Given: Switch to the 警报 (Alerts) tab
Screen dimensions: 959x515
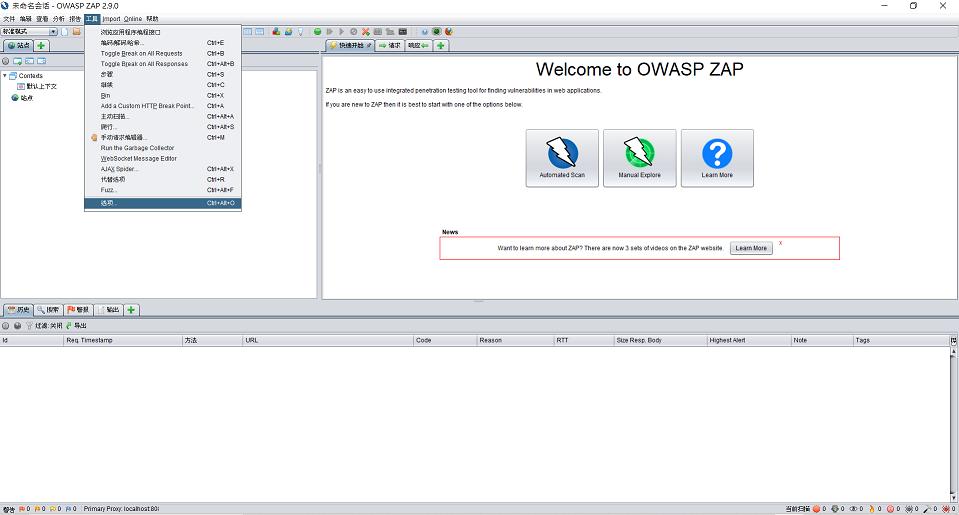Looking at the screenshot, I should click(x=78, y=309).
